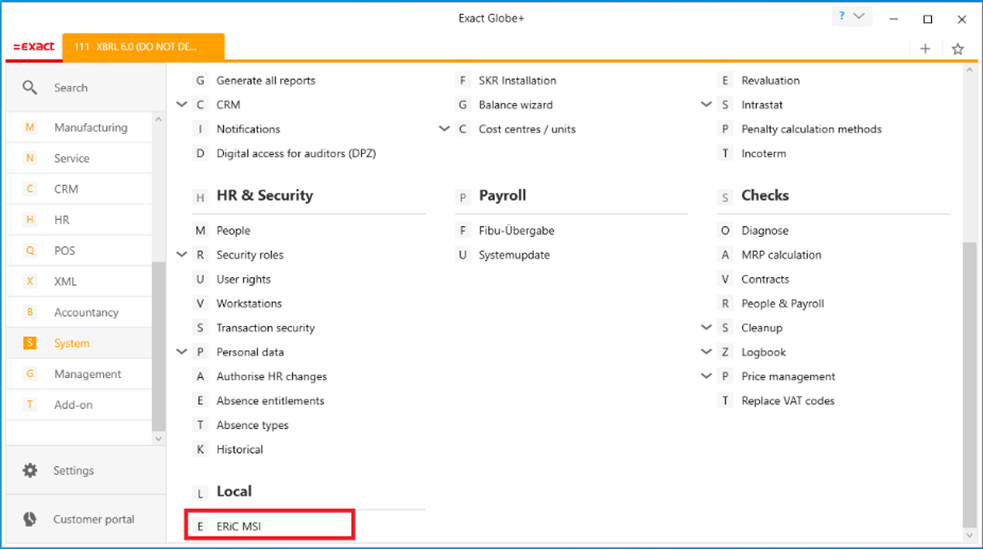This screenshot has width=983, height=549.
Task: Click the Customer portal icon
Action: pyautogui.click(x=30, y=519)
